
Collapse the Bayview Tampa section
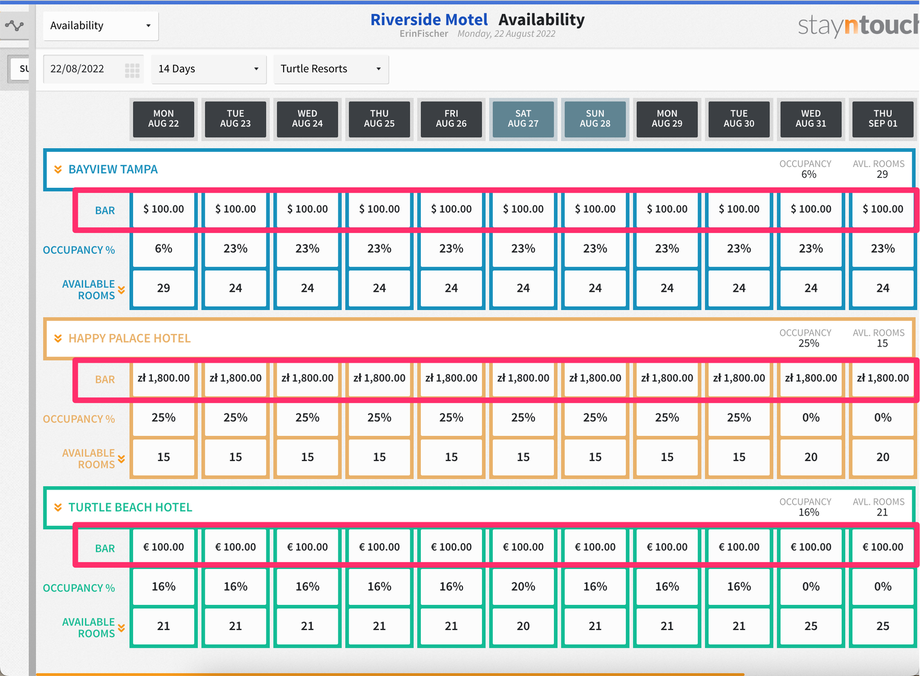coord(58,170)
